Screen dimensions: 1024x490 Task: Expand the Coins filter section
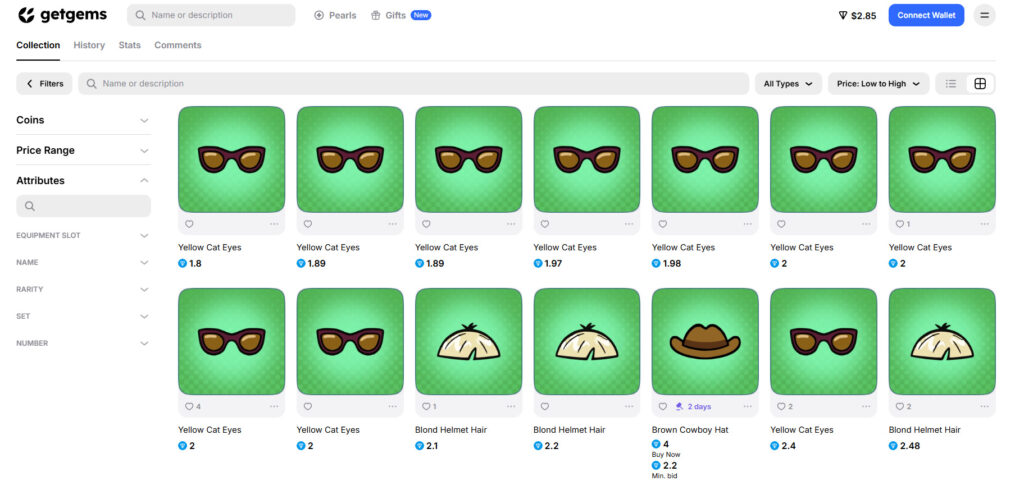pos(84,120)
